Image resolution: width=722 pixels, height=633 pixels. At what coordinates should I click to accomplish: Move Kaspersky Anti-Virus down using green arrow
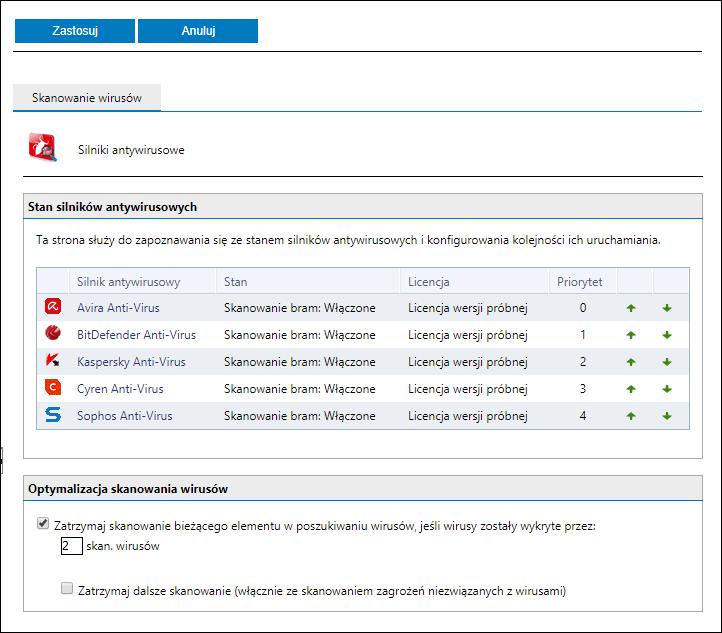[x=667, y=362]
